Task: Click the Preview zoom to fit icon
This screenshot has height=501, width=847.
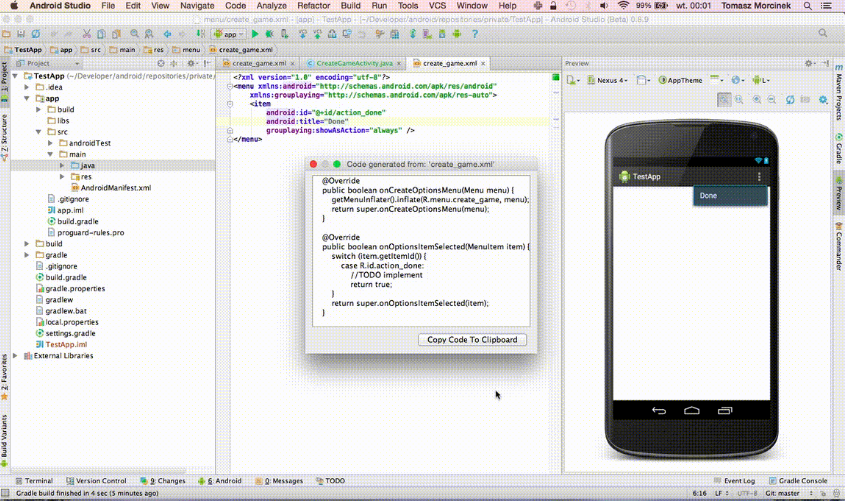Action: click(x=724, y=99)
